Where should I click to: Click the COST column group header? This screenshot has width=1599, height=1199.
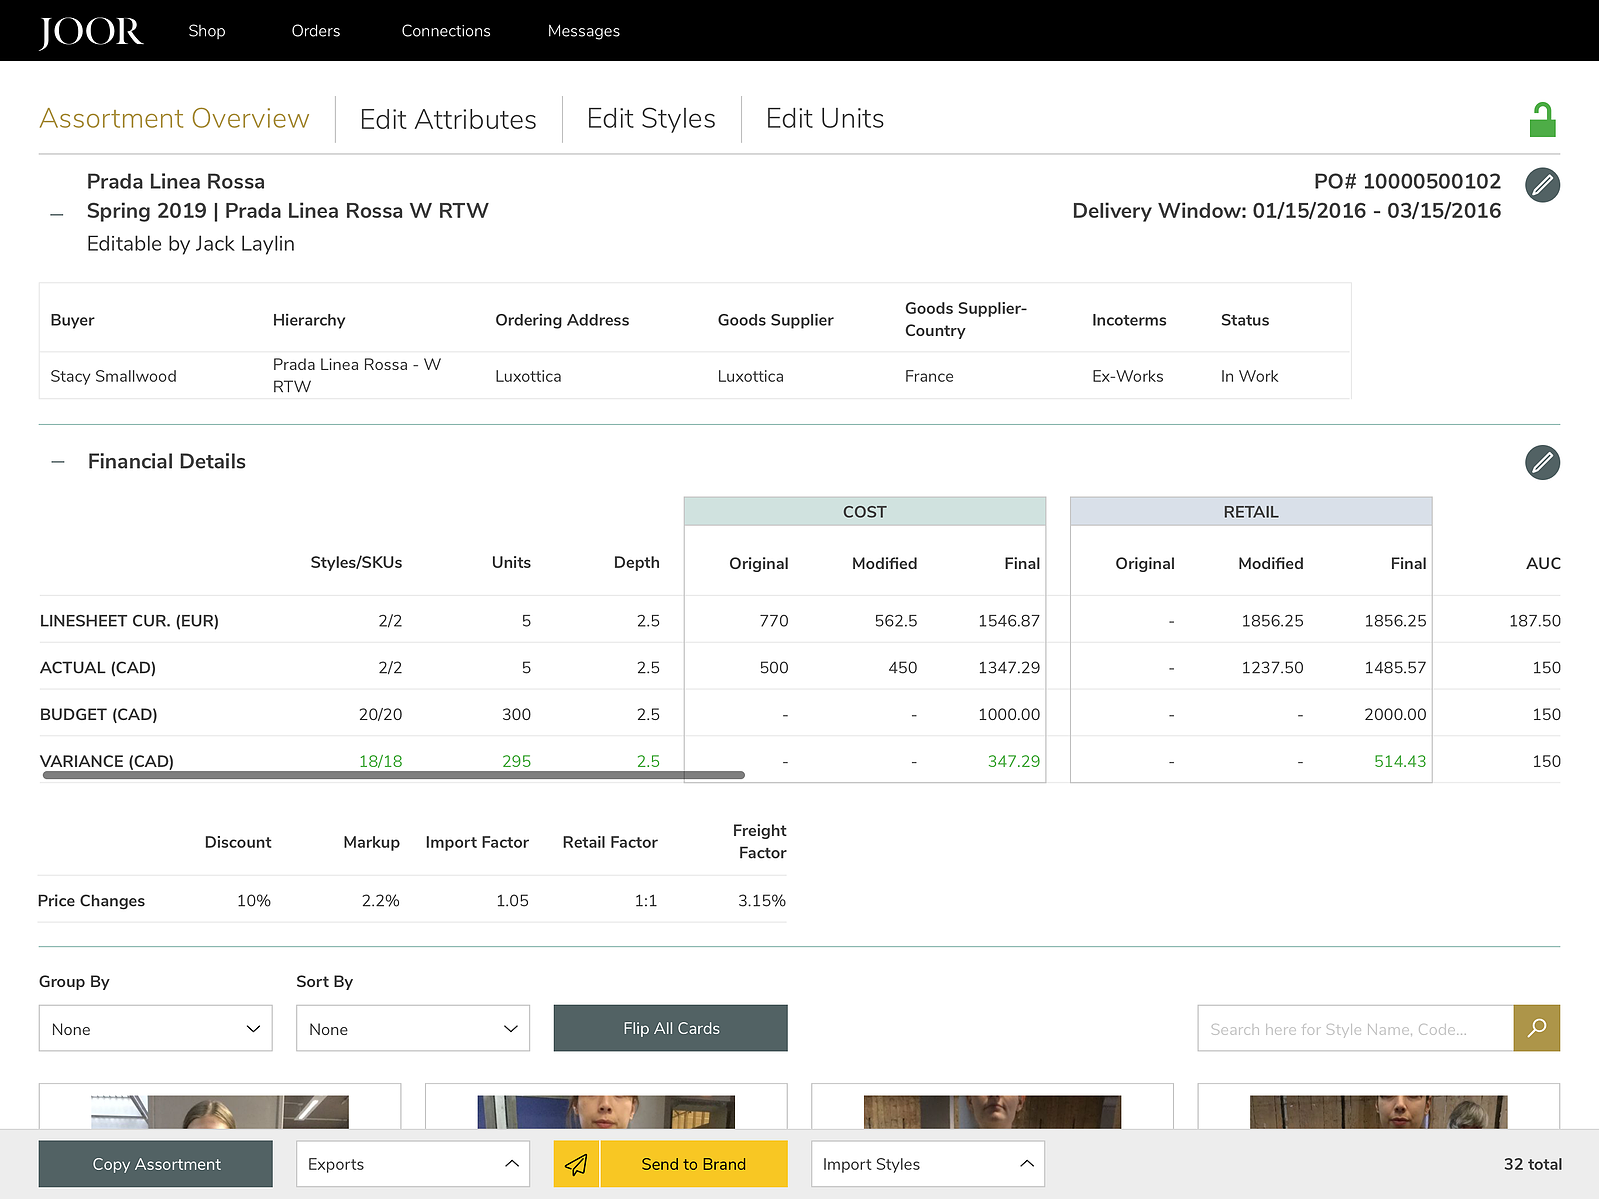pyautogui.click(x=865, y=511)
